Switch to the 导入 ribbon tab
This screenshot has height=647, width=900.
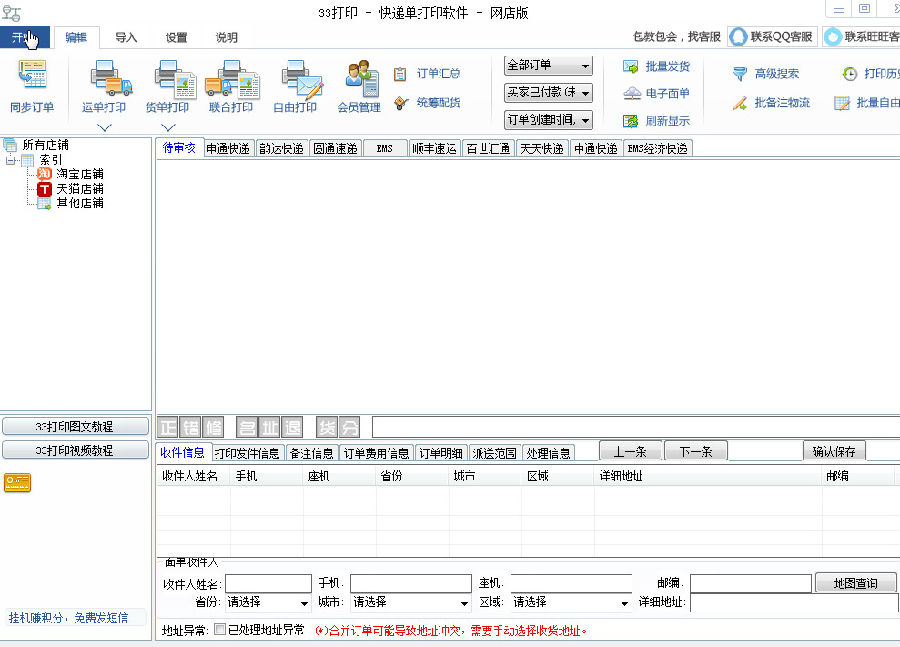[x=126, y=38]
